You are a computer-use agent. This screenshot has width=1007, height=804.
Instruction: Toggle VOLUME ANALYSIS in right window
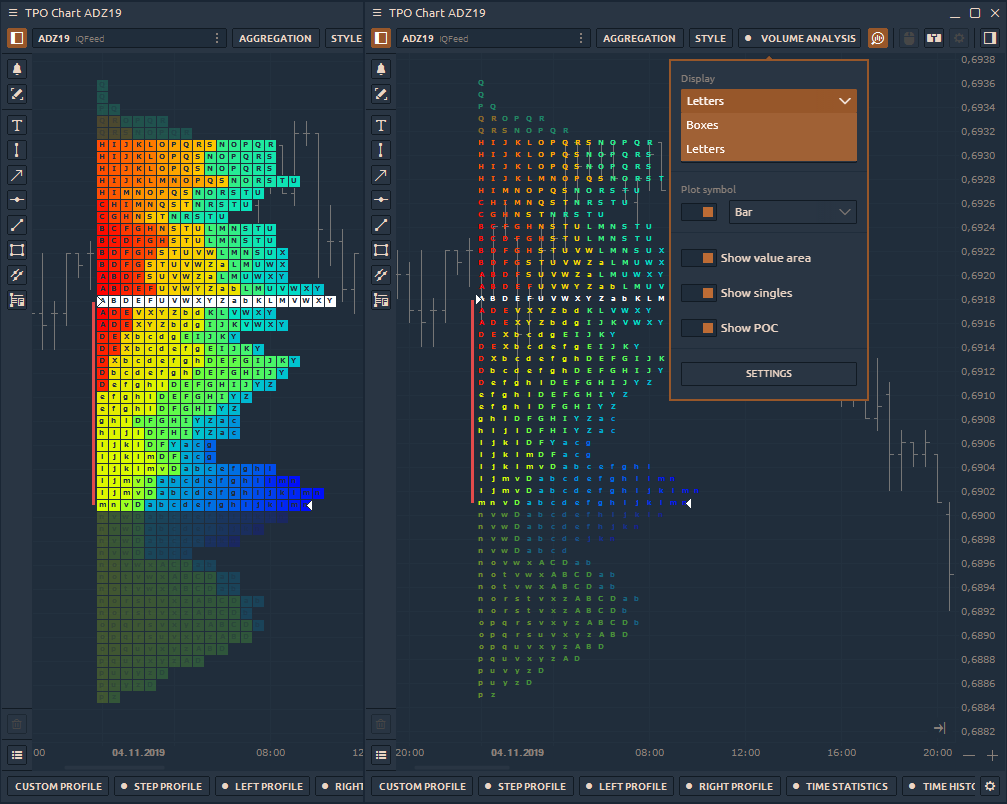pos(800,39)
